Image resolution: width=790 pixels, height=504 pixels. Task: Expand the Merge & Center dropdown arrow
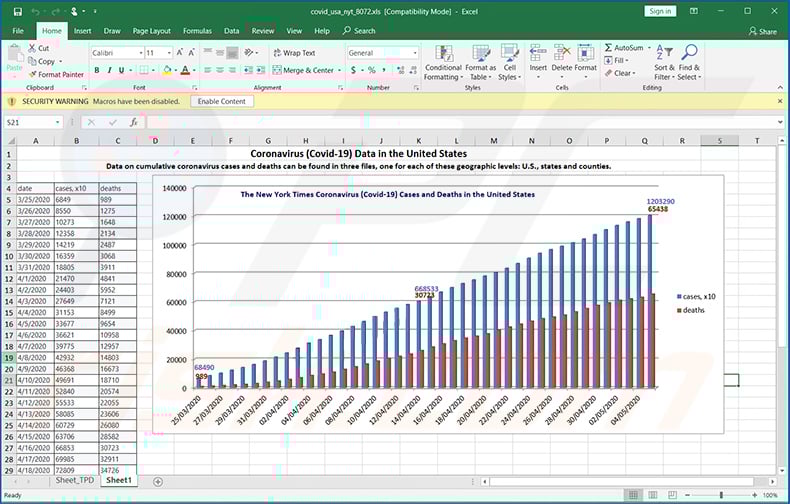point(340,70)
